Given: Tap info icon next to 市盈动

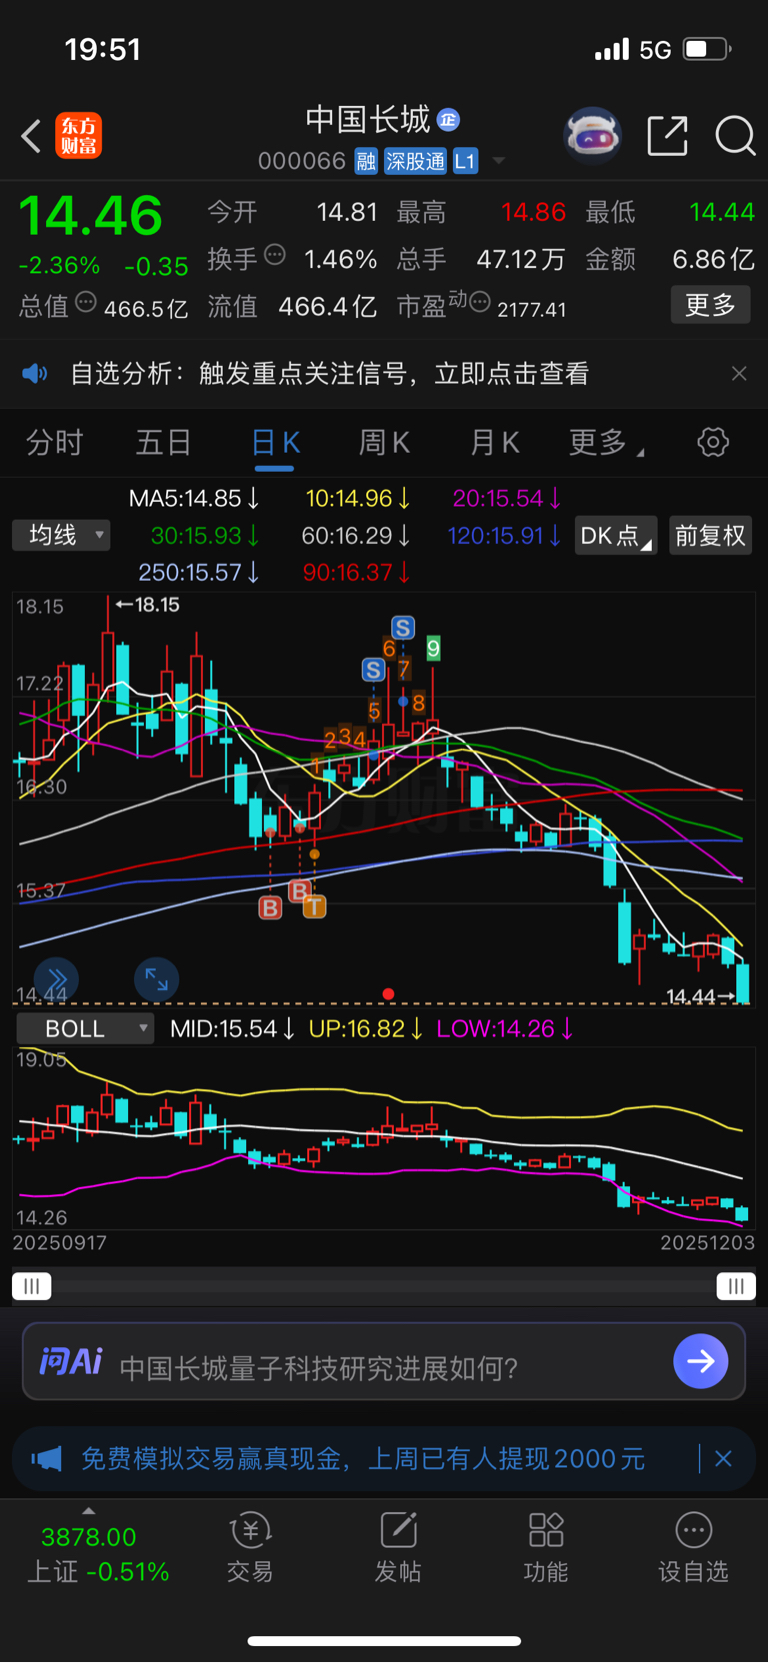Looking at the screenshot, I should [480, 302].
